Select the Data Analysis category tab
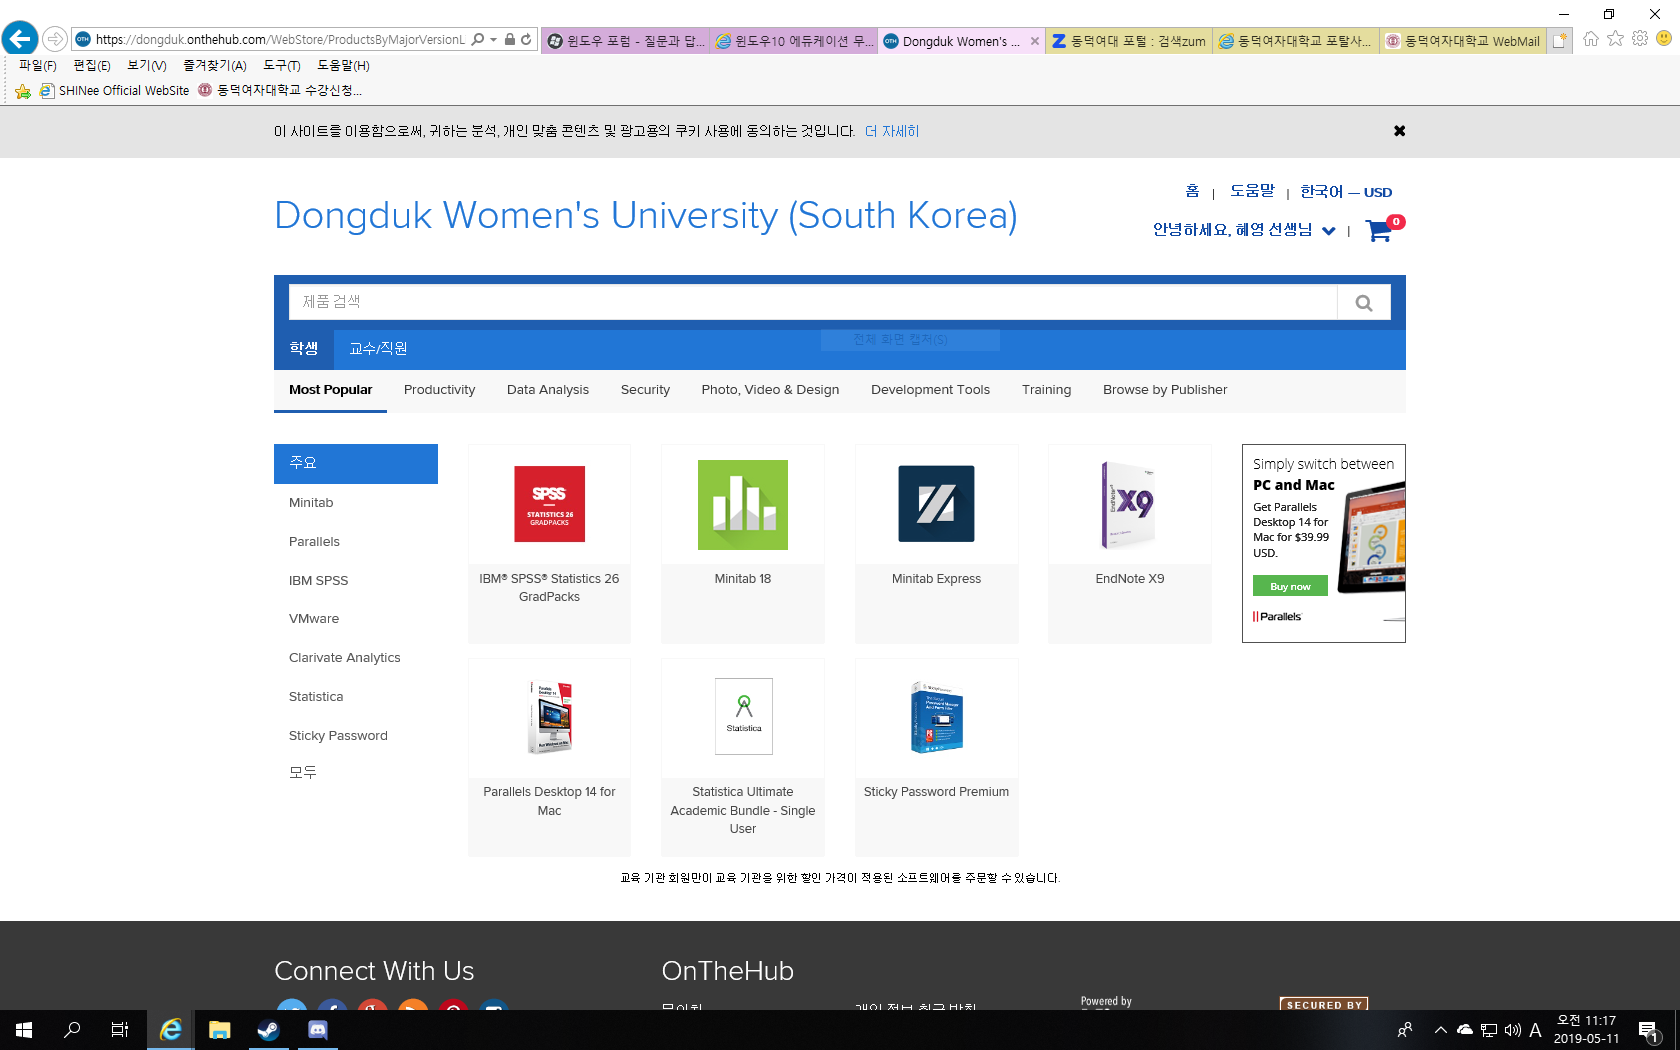The image size is (1680, 1050). (x=548, y=390)
